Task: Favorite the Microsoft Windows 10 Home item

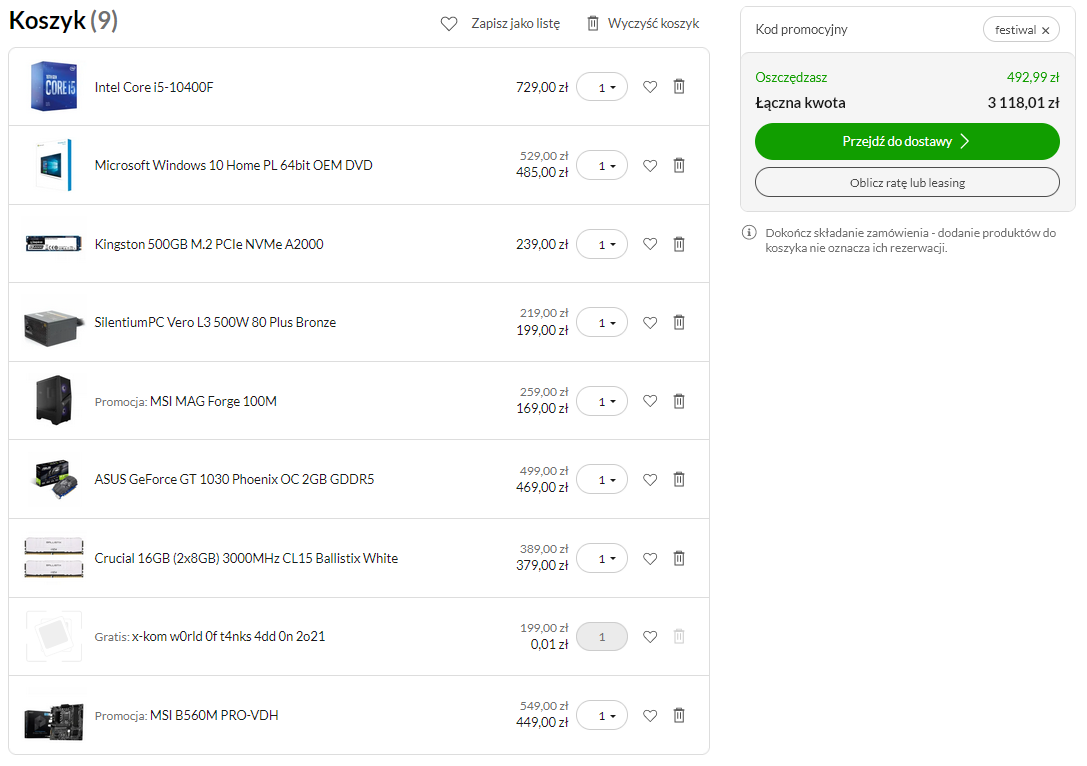Action: click(x=650, y=166)
